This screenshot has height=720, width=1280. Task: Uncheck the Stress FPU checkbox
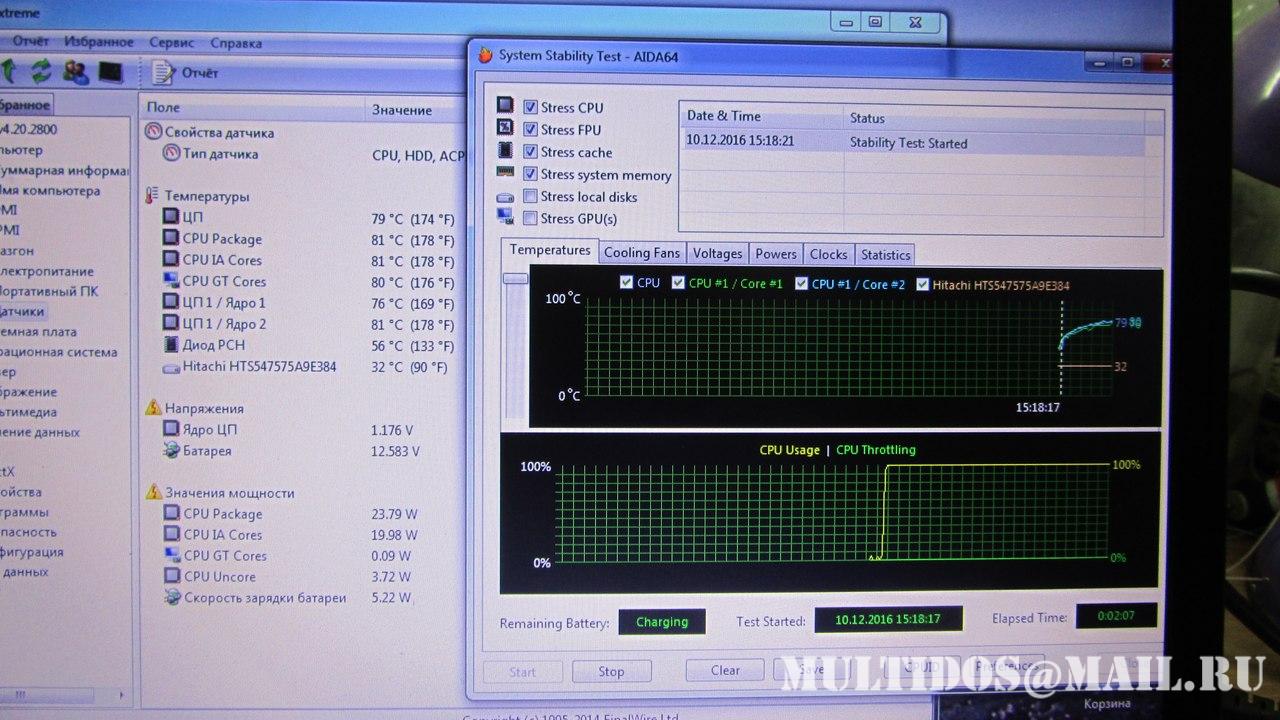[x=530, y=129]
